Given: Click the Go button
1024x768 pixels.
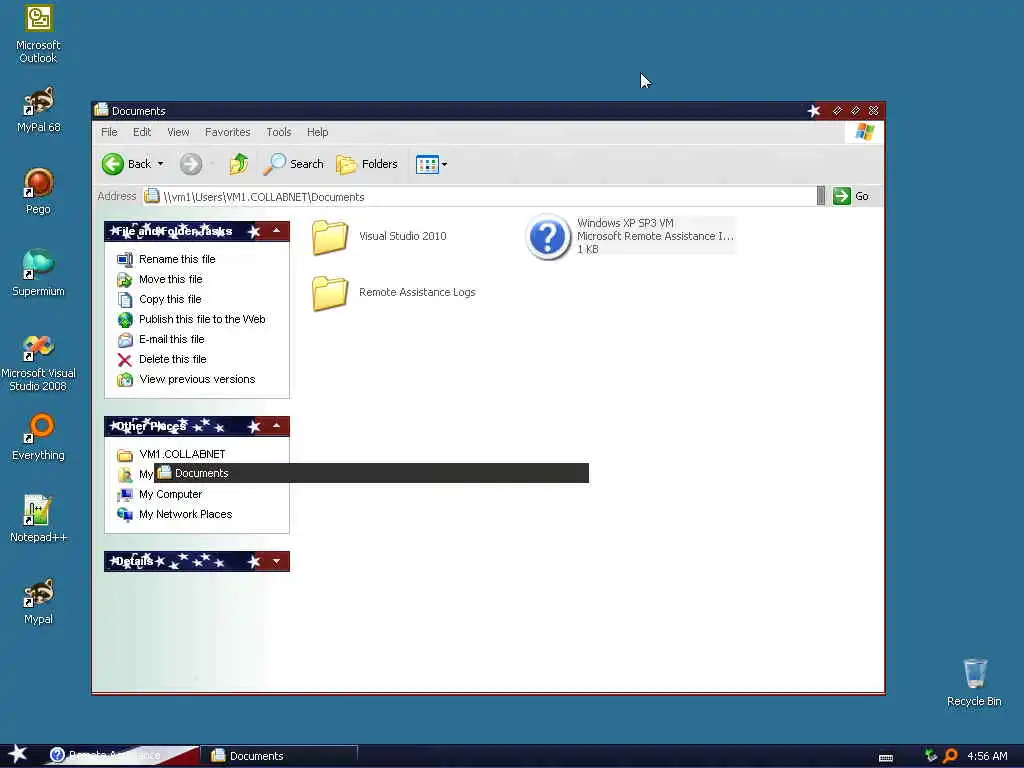Looking at the screenshot, I should [x=851, y=196].
